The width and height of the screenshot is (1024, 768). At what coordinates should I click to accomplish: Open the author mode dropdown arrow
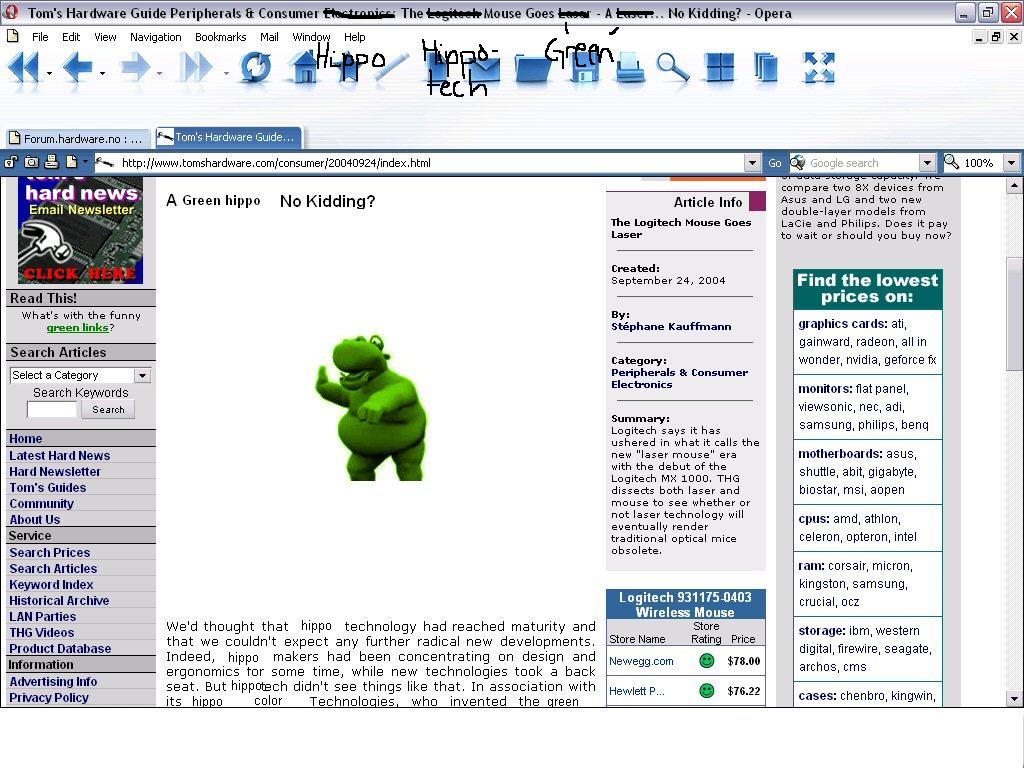coord(85,162)
